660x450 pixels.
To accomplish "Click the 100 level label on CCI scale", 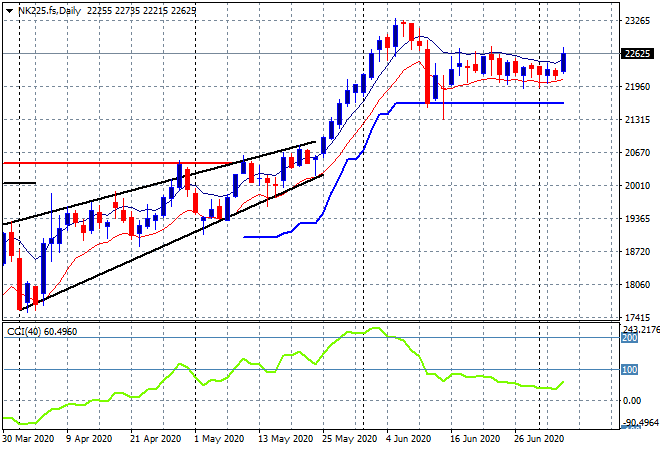I will pyautogui.click(x=630, y=370).
